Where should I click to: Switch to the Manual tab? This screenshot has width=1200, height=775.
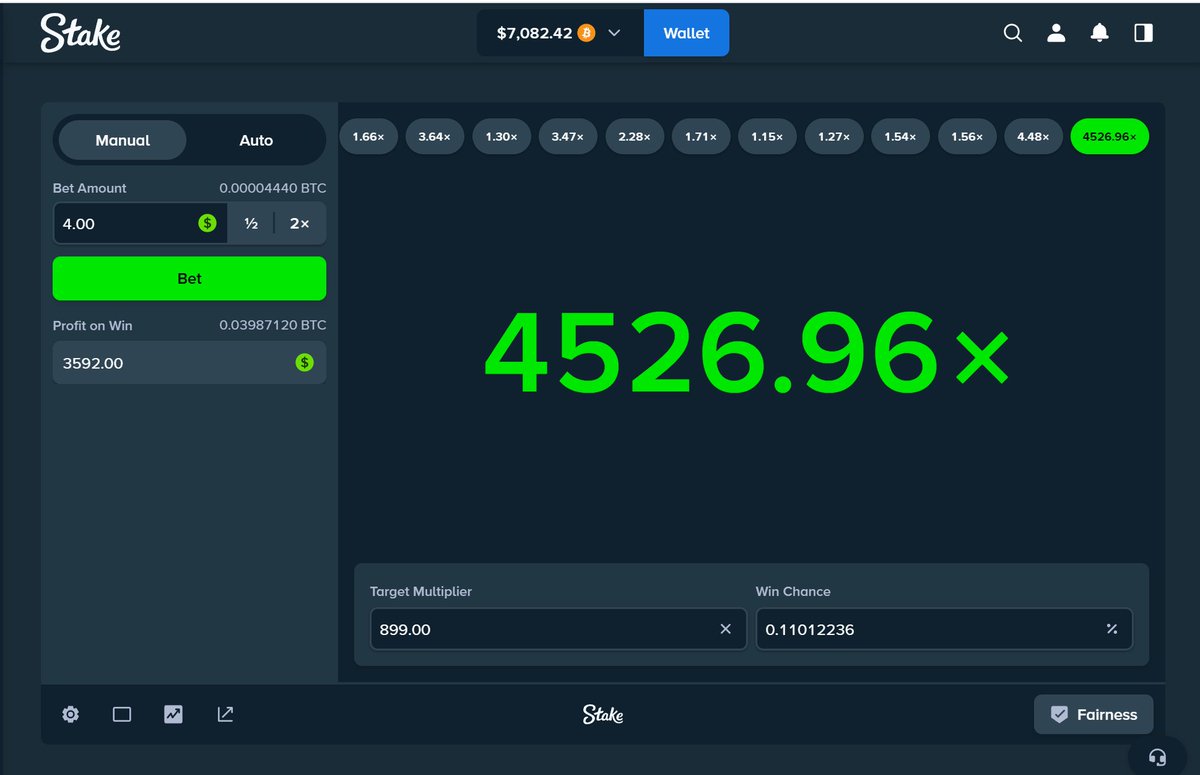(122, 140)
